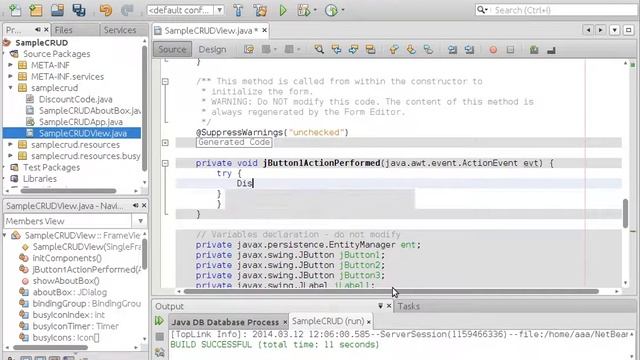Click the Uncomment code icon
The height and width of the screenshot is (360, 640).
tap(551, 50)
